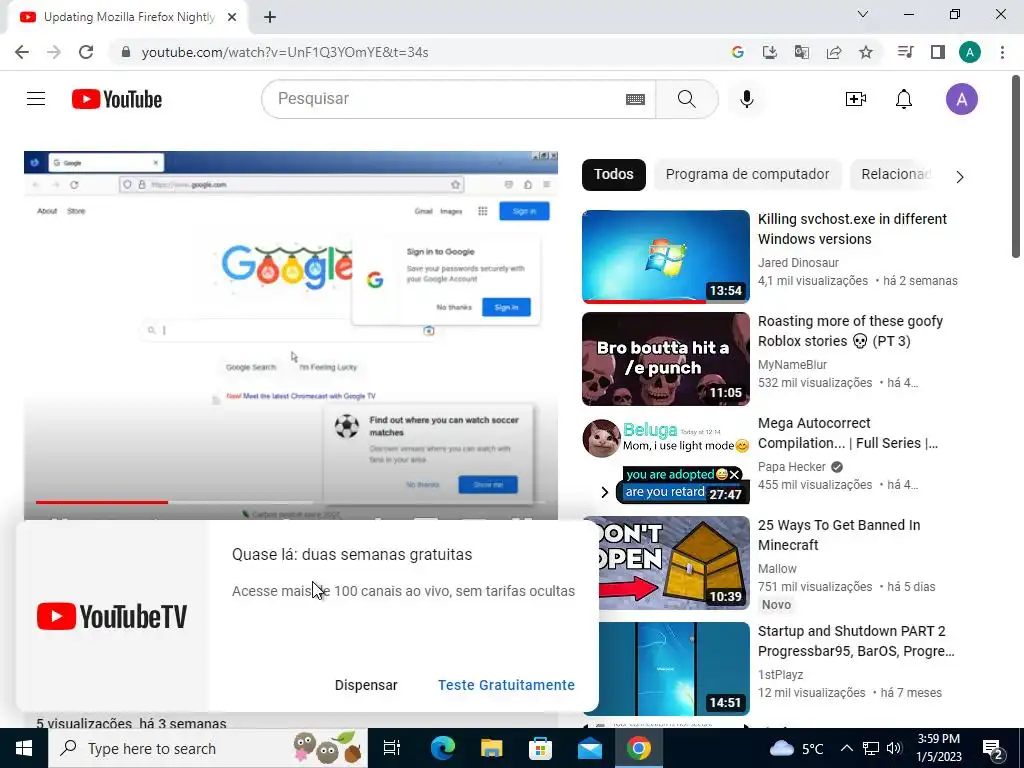Image resolution: width=1024 pixels, height=768 pixels.
Task: Select the Todos filter chip
Action: (614, 174)
